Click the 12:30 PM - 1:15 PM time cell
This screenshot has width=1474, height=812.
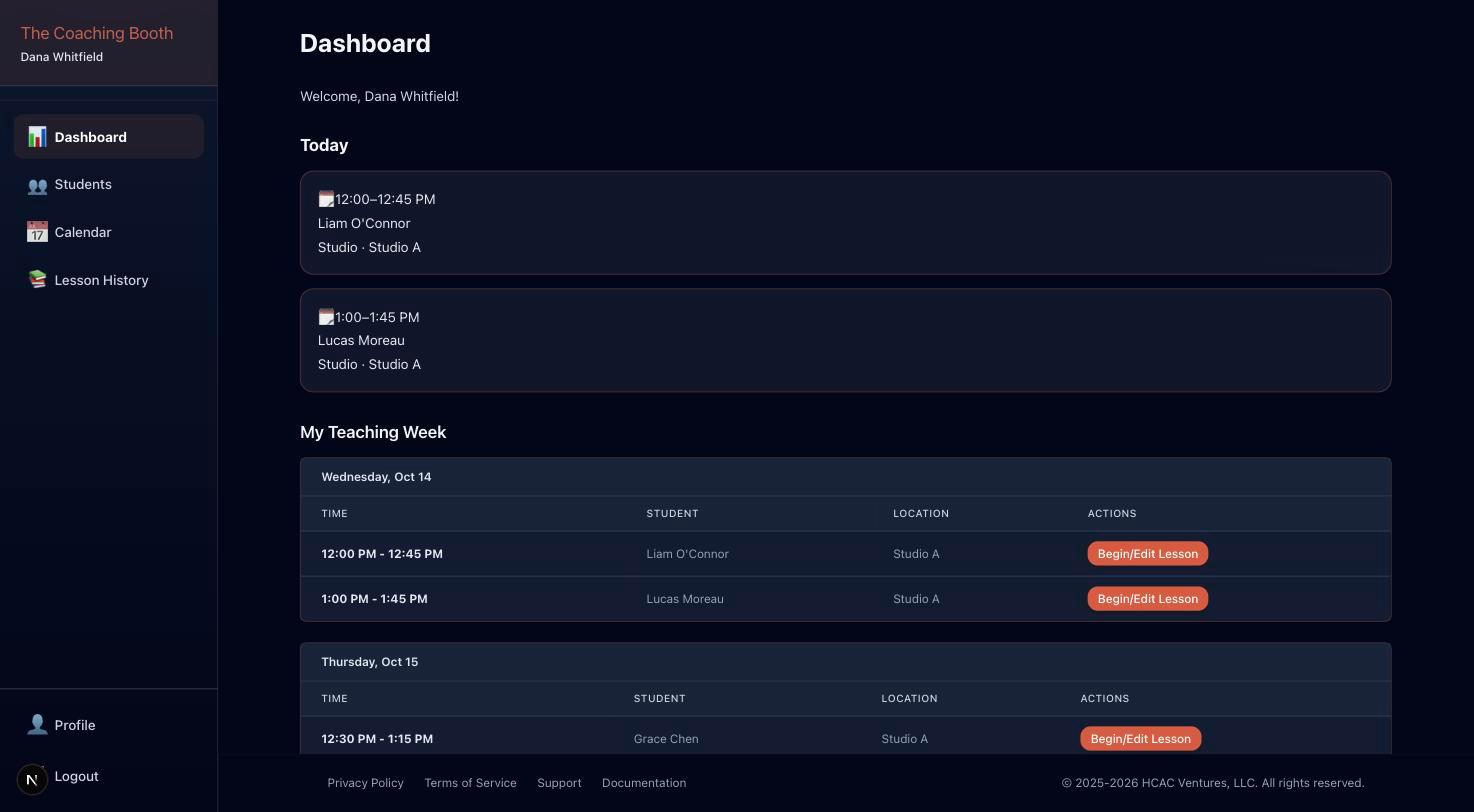[x=377, y=739]
